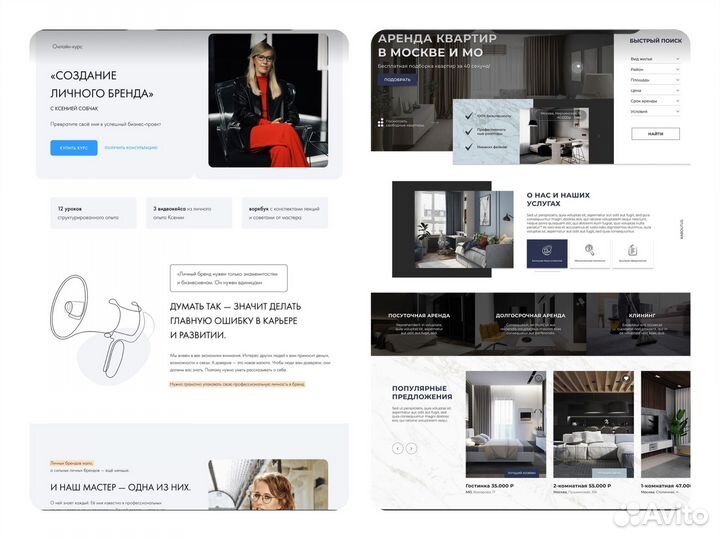
Task: Open the 'Получить консультацию' link
Action: tap(131, 148)
